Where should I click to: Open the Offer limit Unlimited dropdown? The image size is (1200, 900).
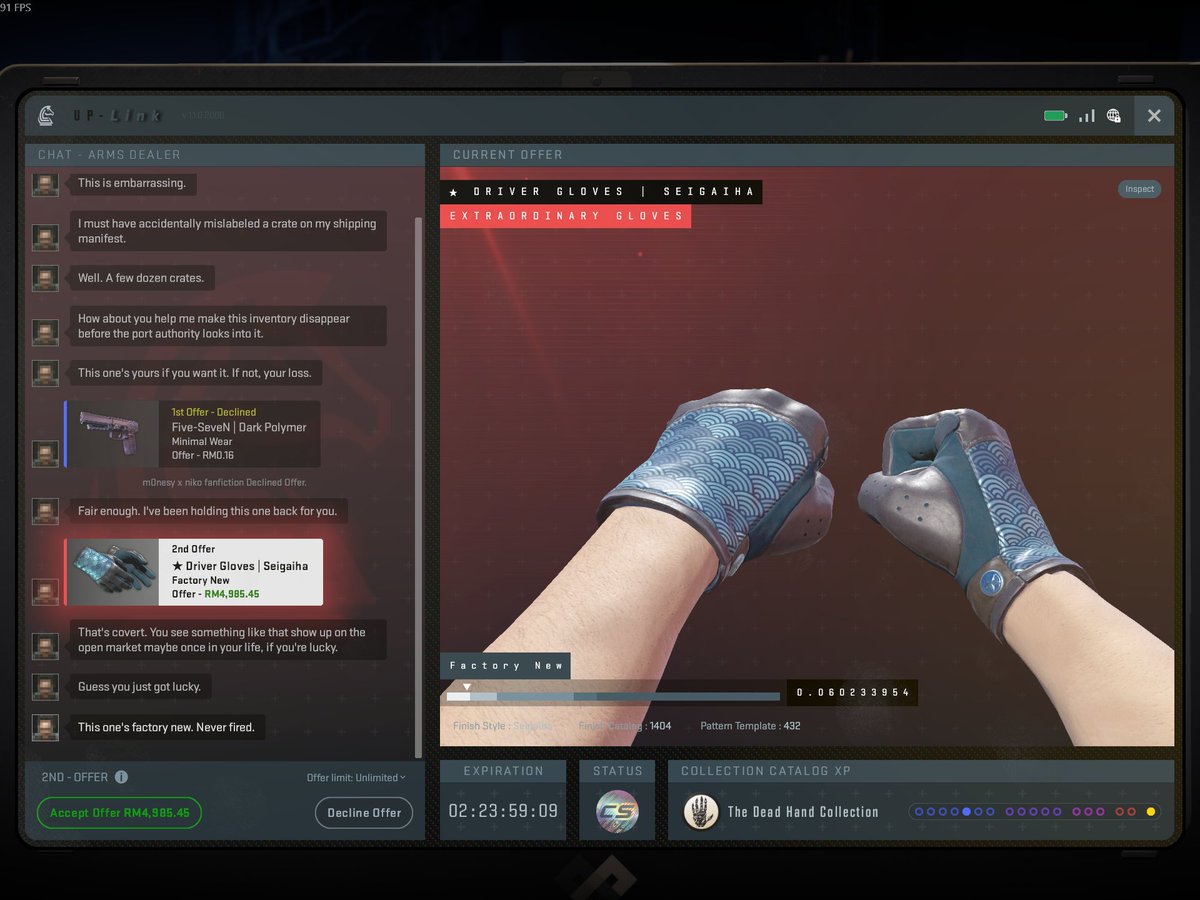coord(356,778)
